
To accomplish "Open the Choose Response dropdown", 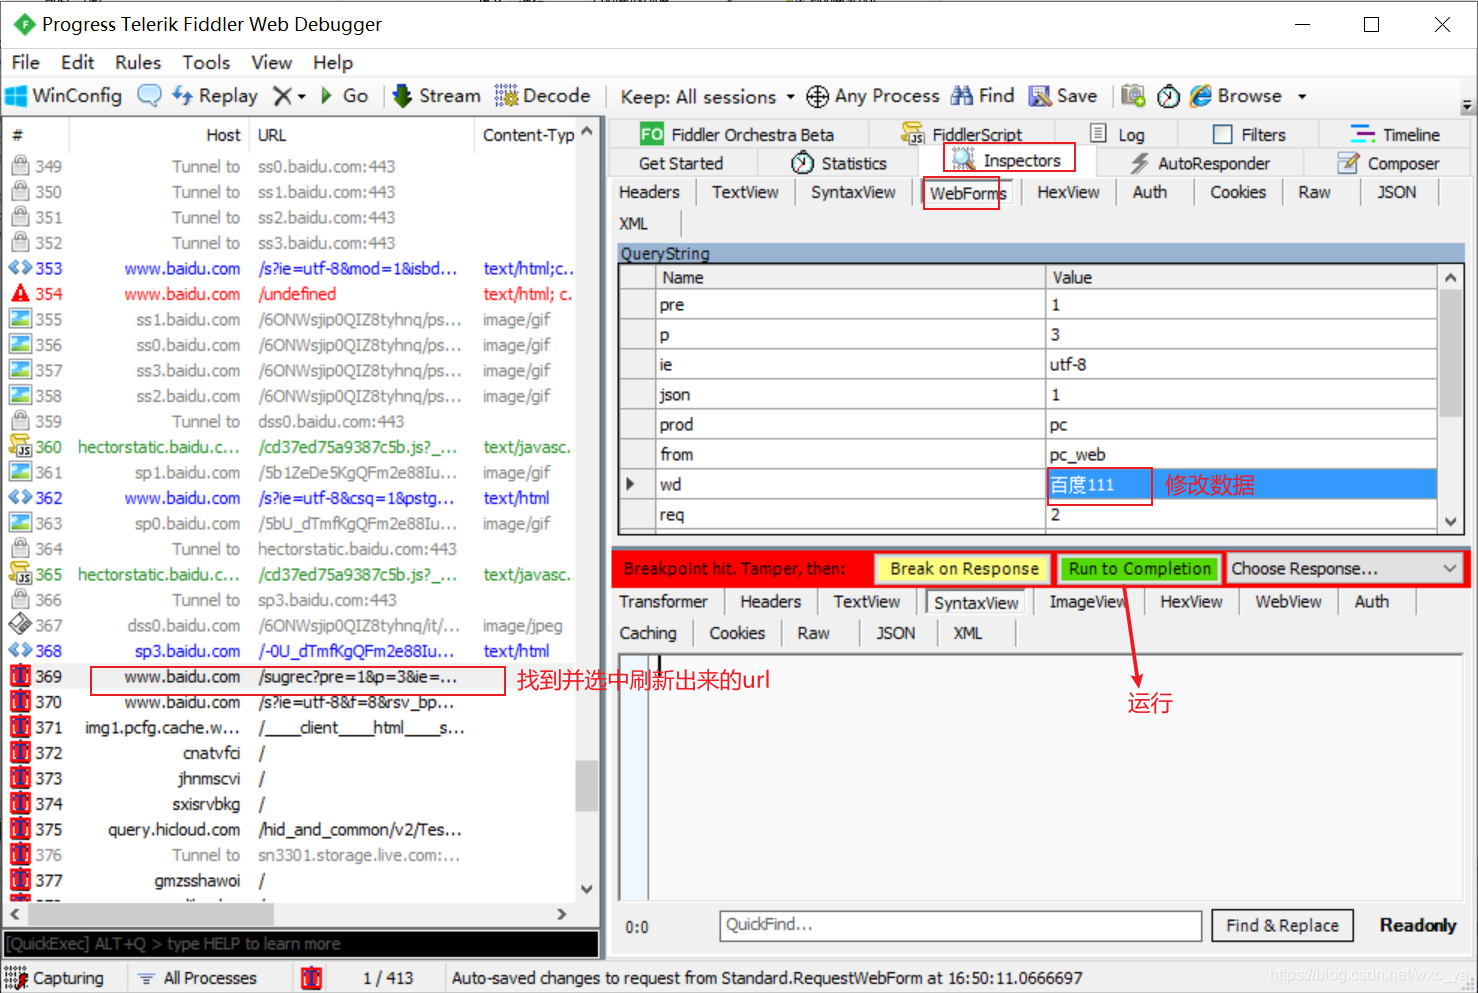I will 1344,569.
